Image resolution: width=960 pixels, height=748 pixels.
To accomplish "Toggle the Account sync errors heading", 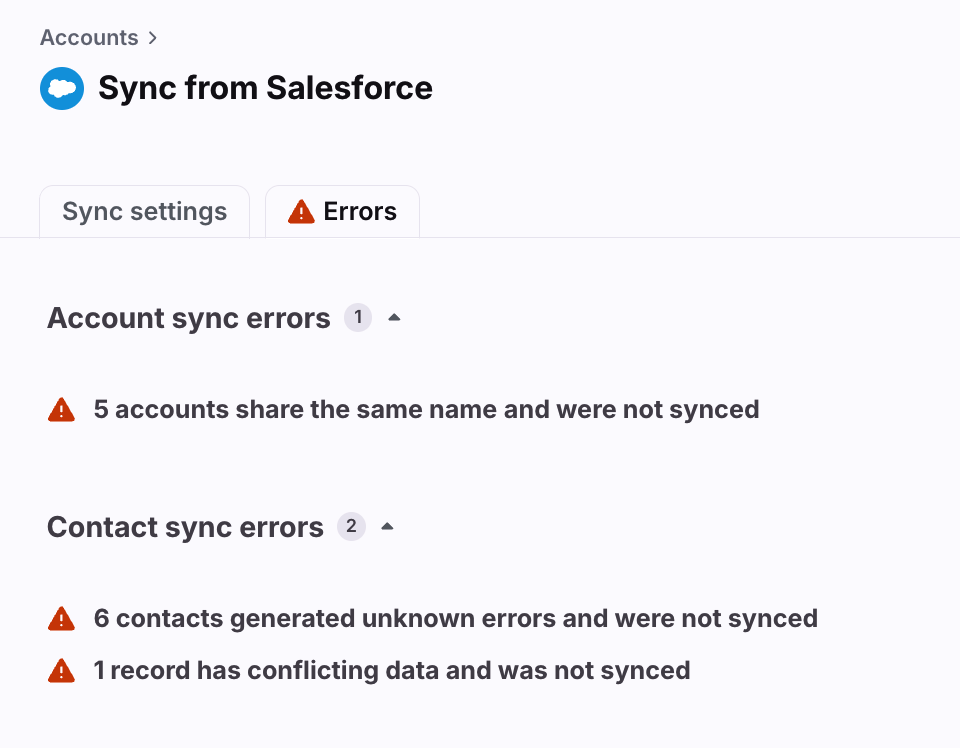I will [189, 318].
